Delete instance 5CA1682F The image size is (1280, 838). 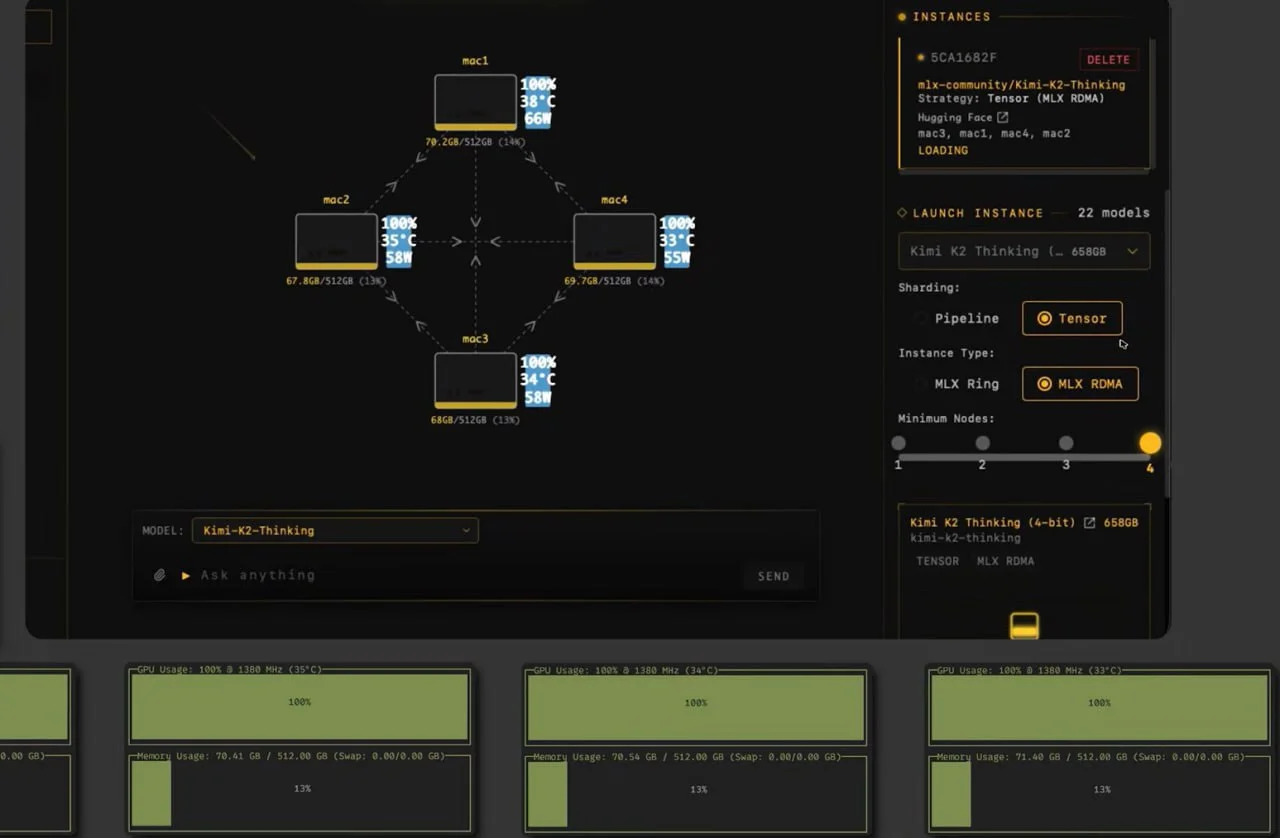click(1108, 60)
